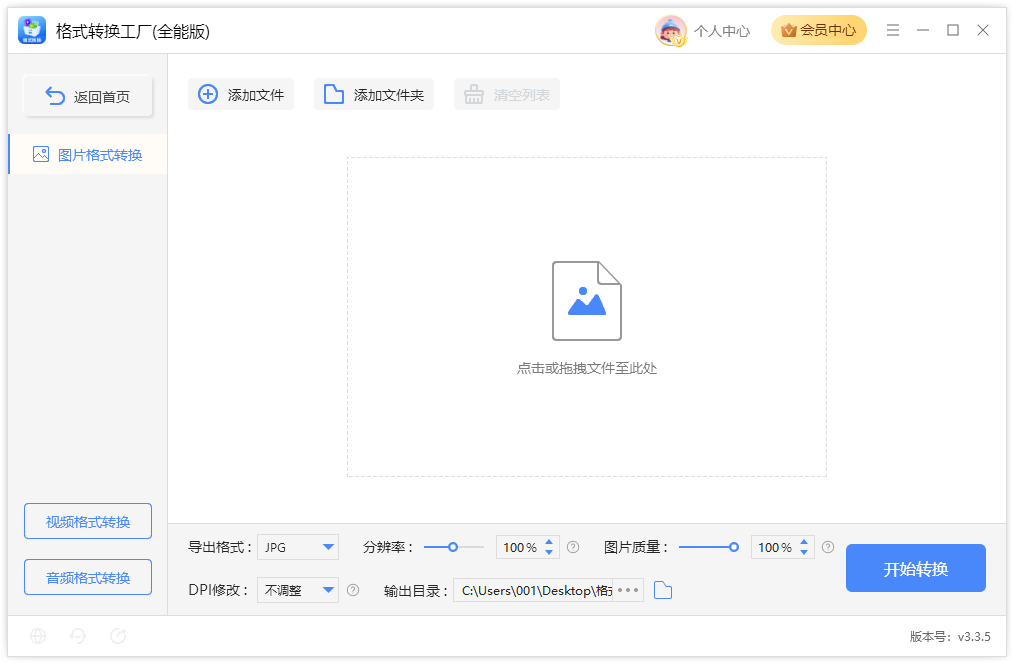The image size is (1014, 664).
Task: Click the app logo icon in title bar
Action: 32,30
